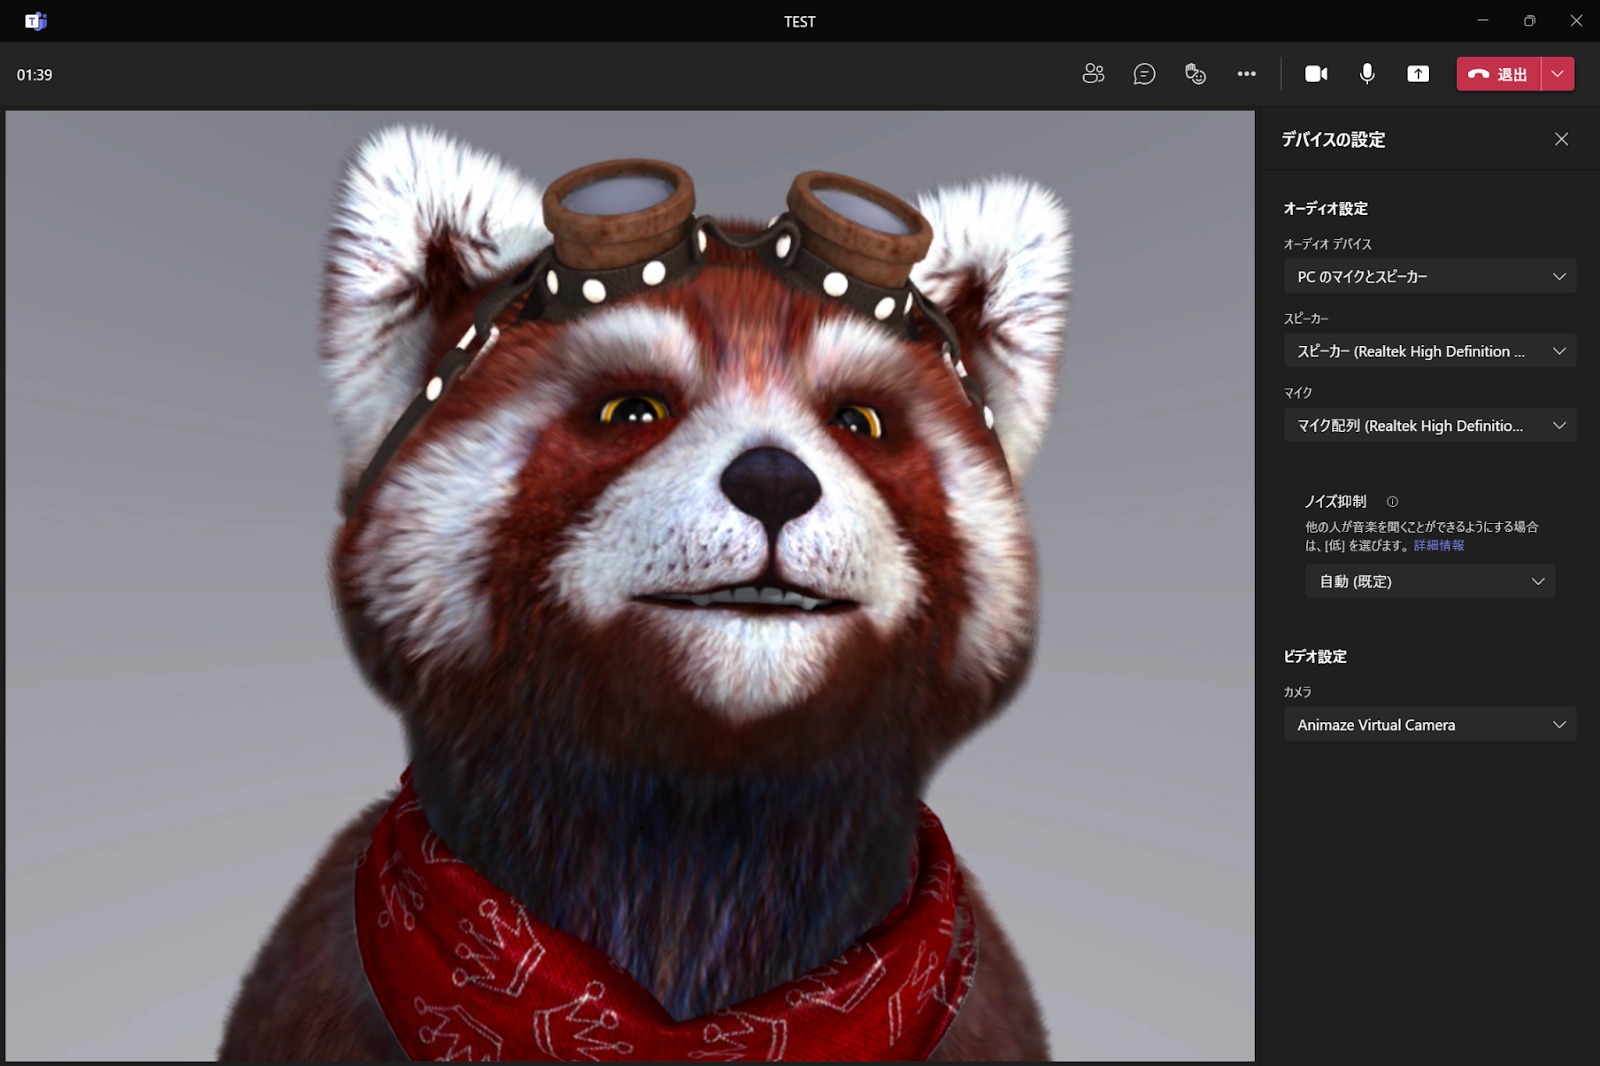Maximize the Teams meeting window
The width and height of the screenshot is (1600, 1066).
[x=1529, y=20]
